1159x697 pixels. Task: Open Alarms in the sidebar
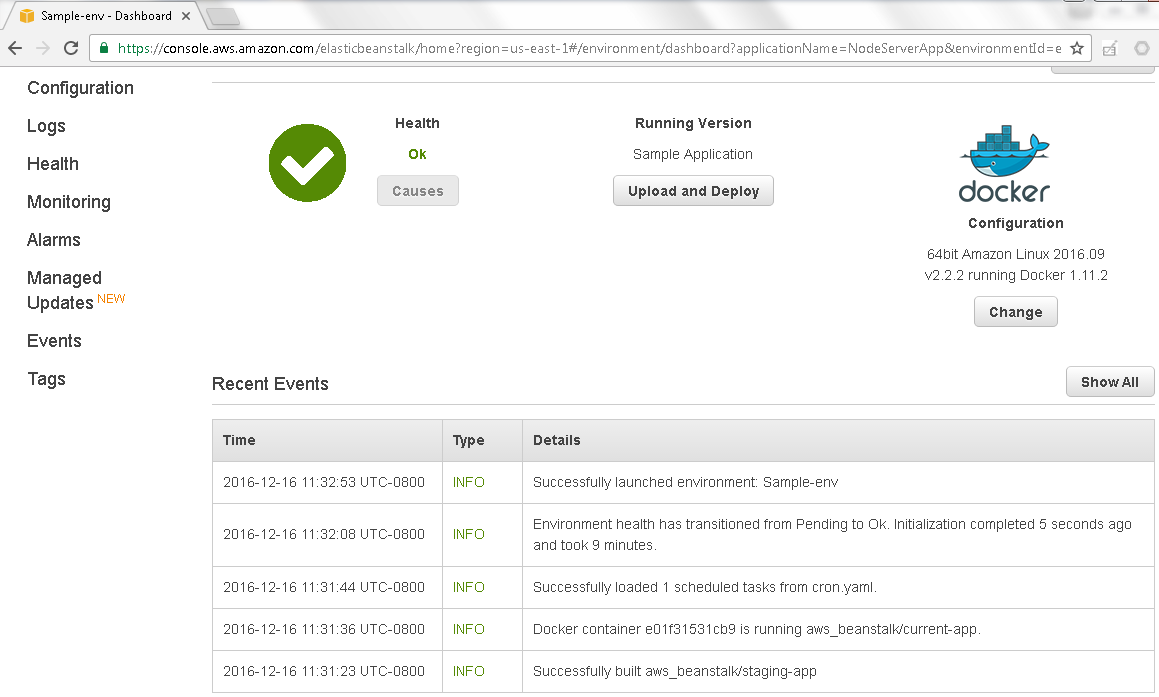click(54, 240)
